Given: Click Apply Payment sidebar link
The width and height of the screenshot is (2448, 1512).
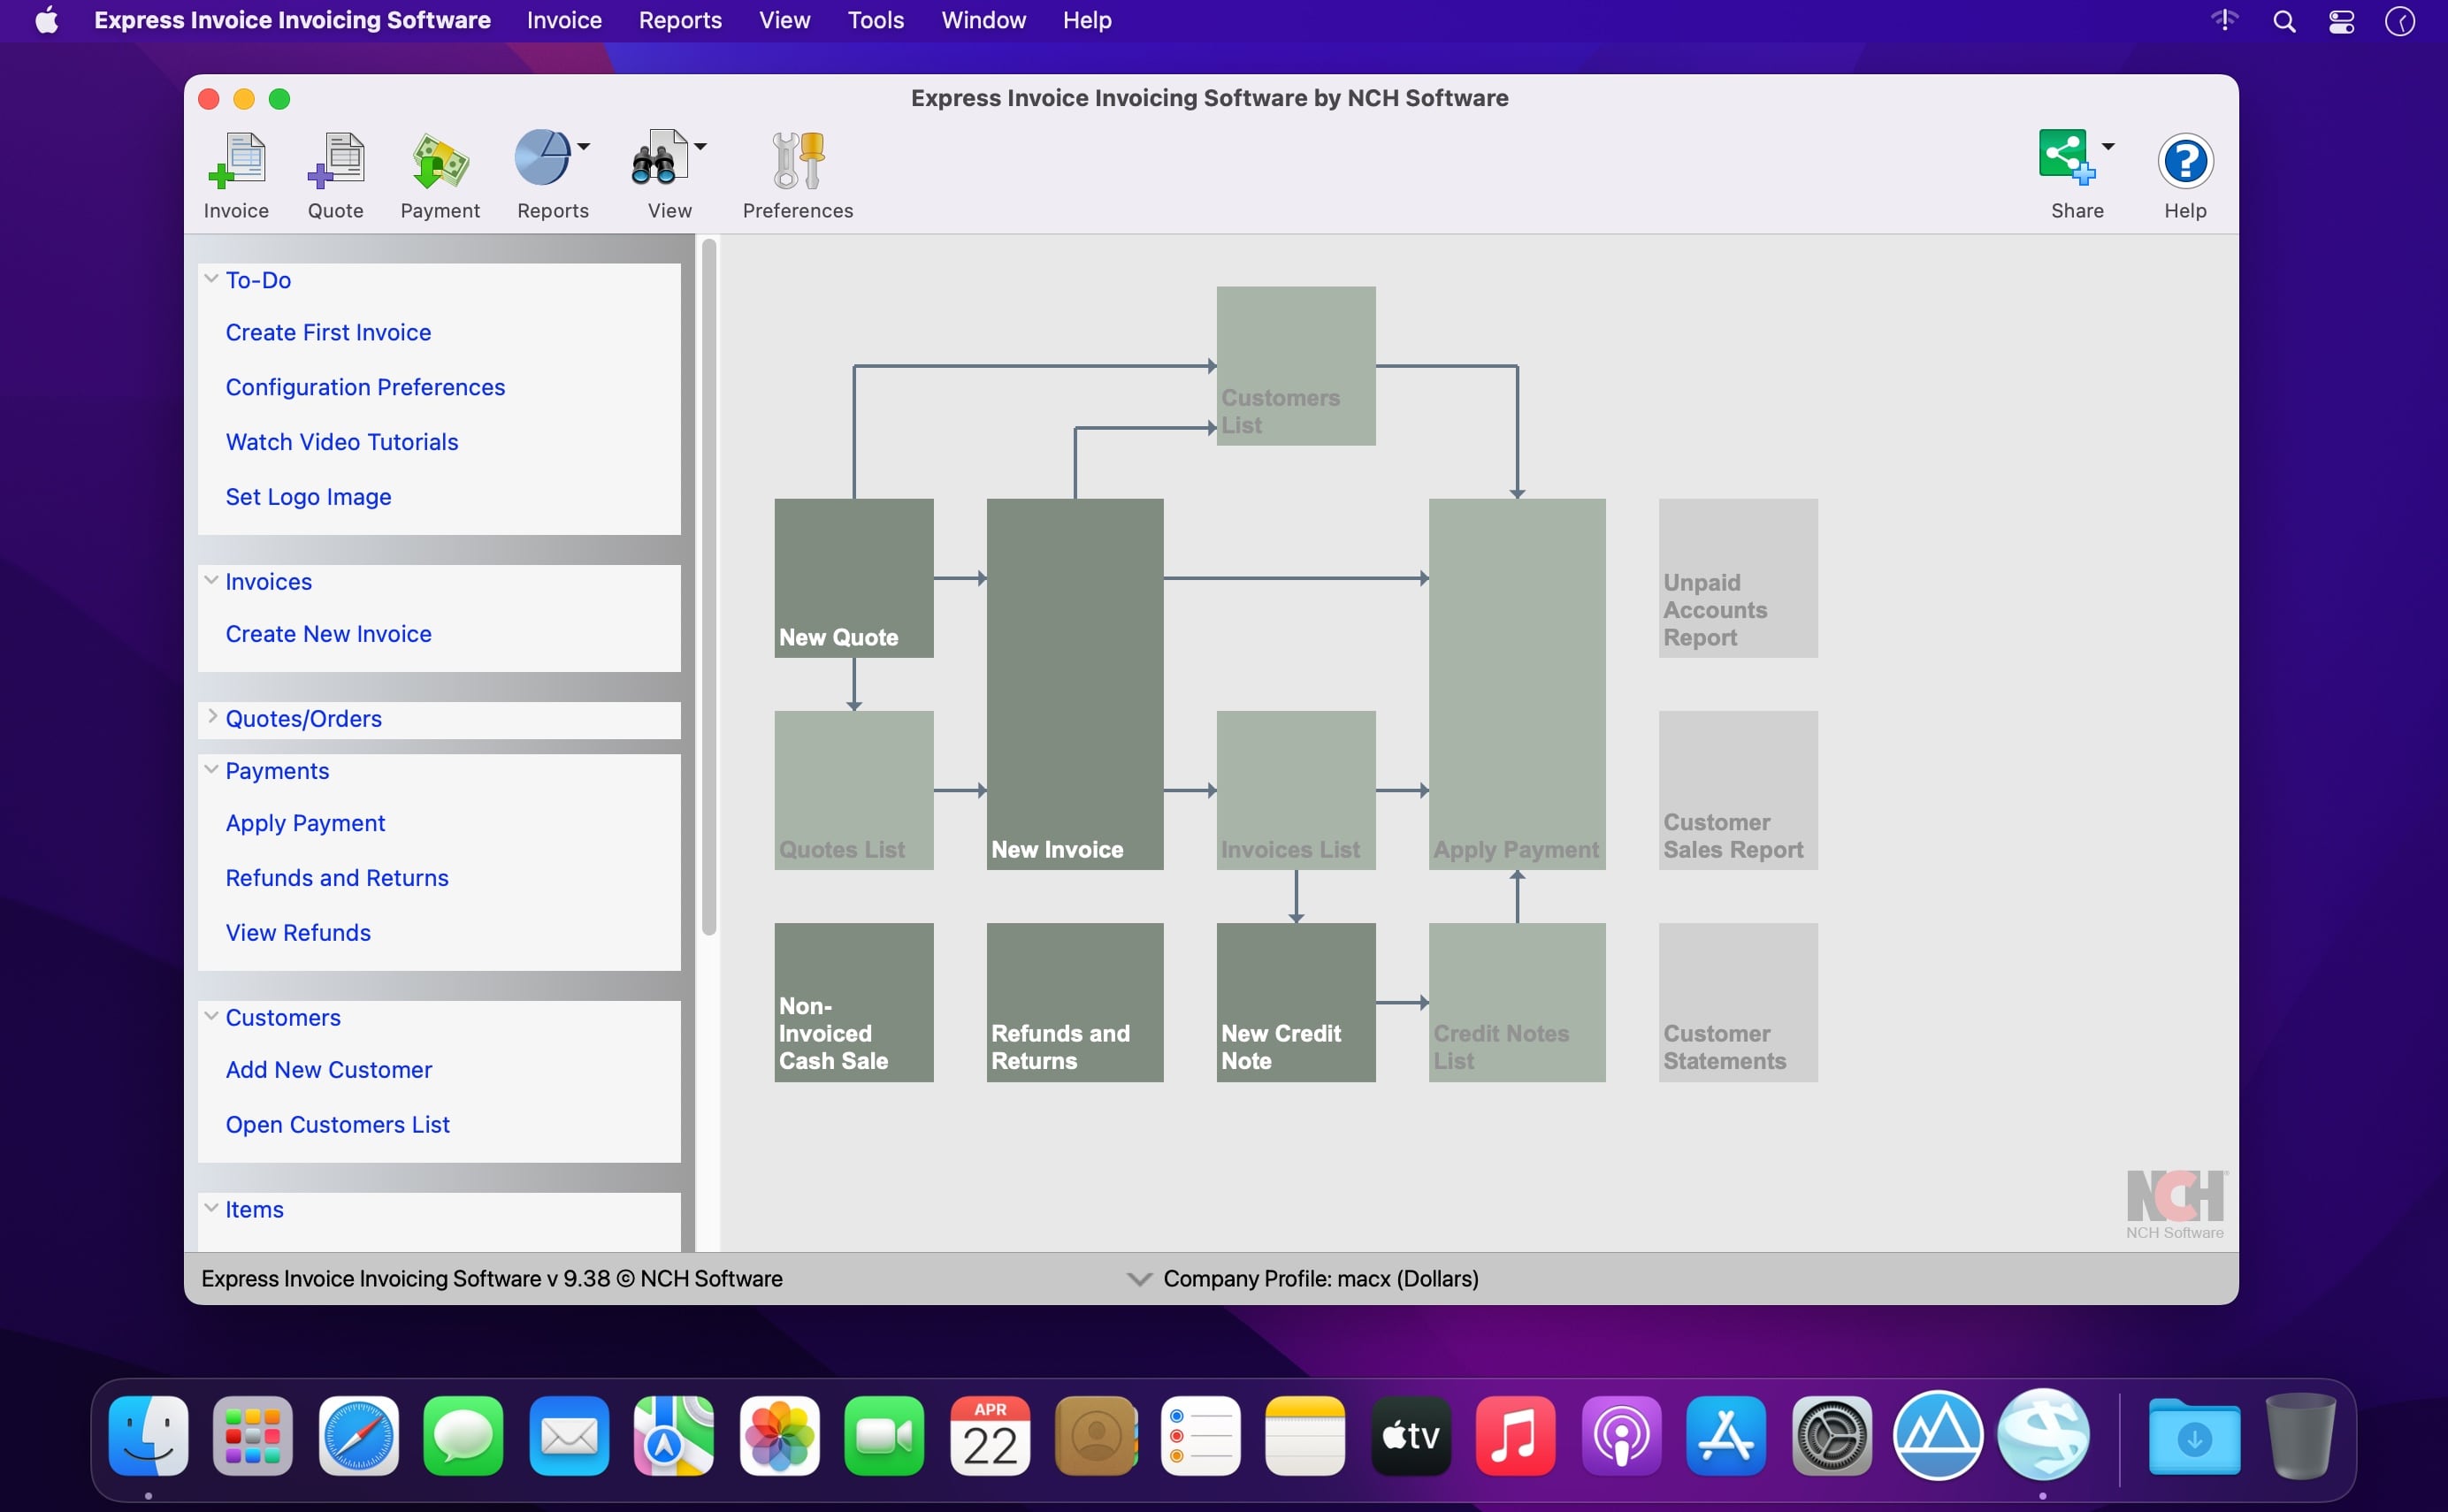Looking at the screenshot, I should tap(305, 823).
